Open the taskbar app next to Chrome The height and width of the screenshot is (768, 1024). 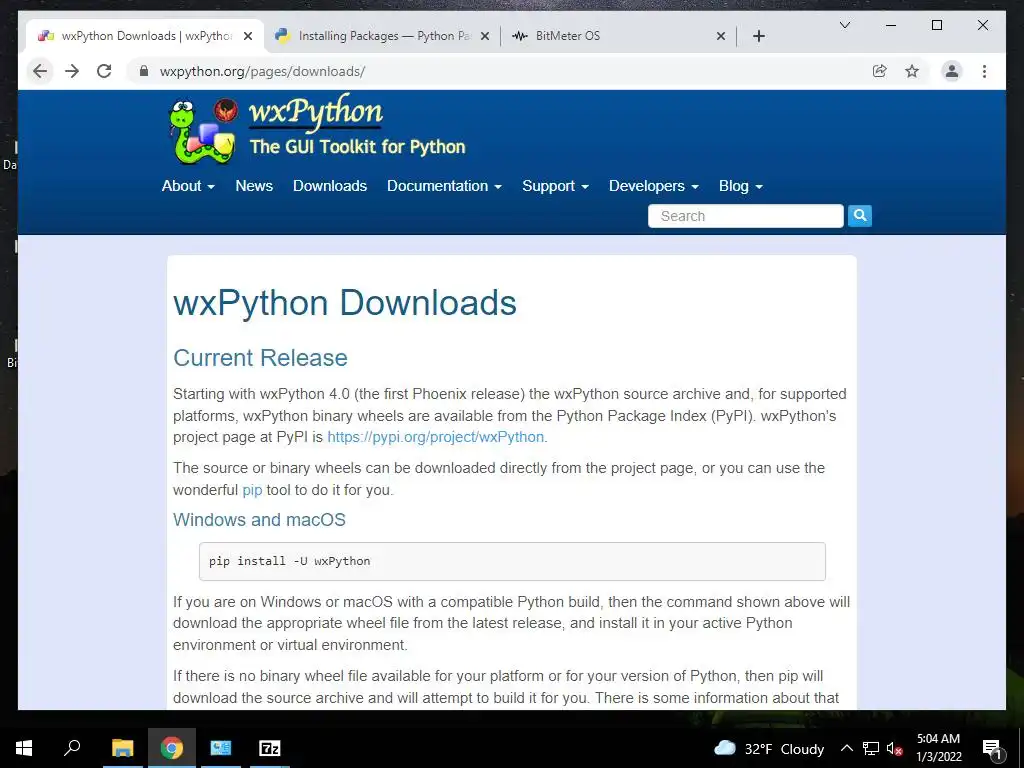[221, 748]
